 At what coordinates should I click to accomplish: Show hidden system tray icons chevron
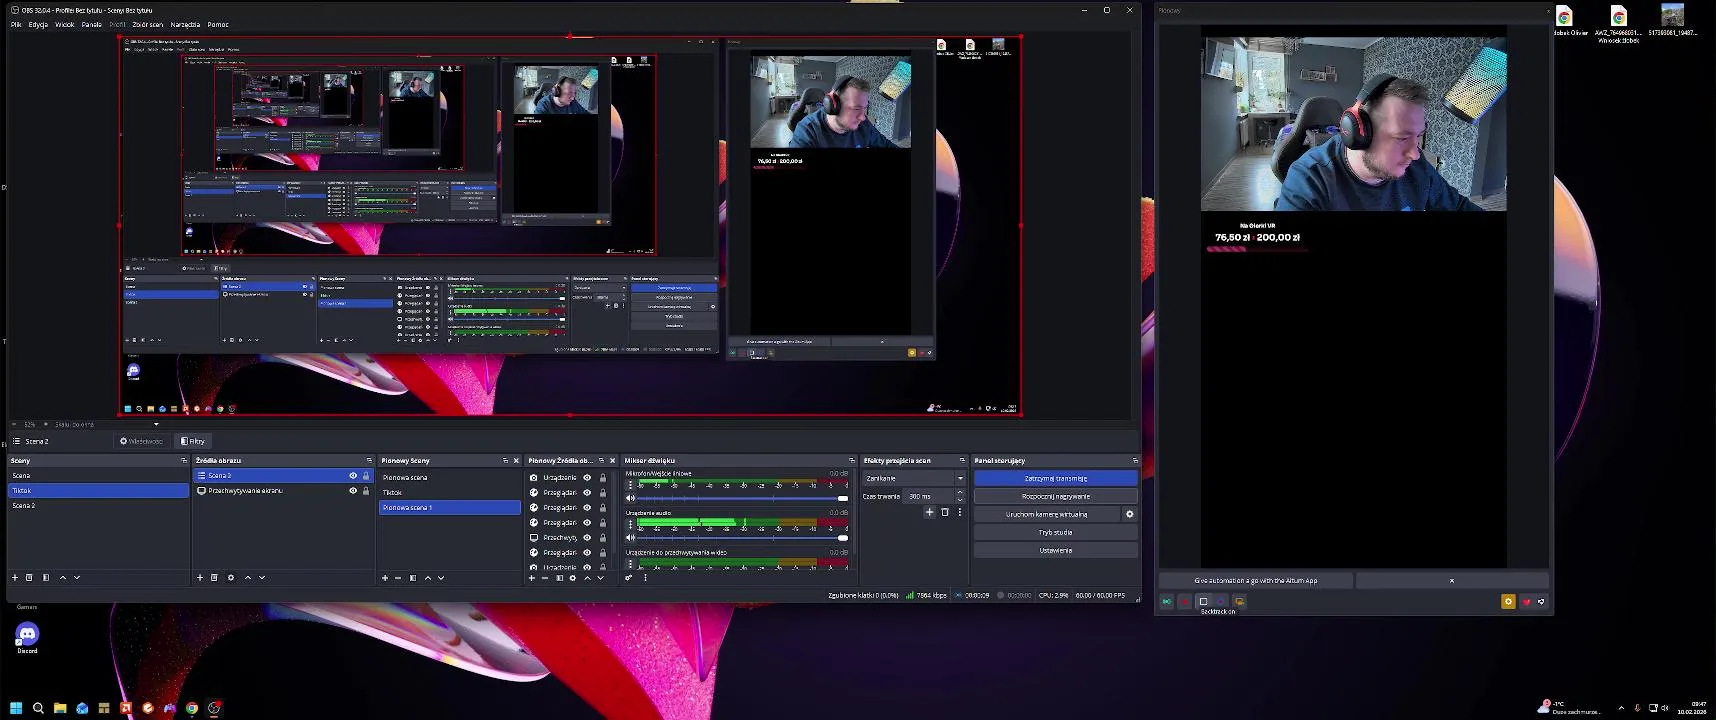[x=1622, y=708]
